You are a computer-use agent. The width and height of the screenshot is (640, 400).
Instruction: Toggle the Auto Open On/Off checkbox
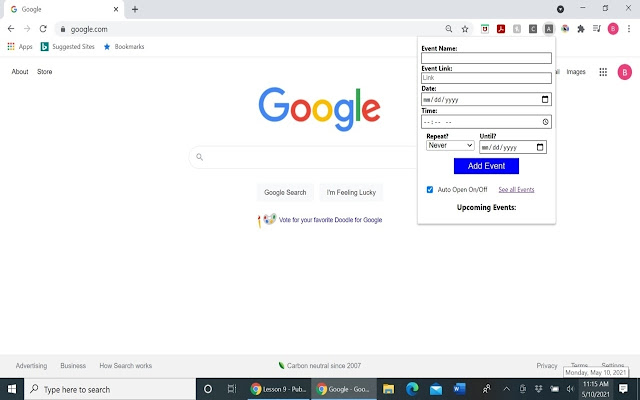click(x=430, y=189)
